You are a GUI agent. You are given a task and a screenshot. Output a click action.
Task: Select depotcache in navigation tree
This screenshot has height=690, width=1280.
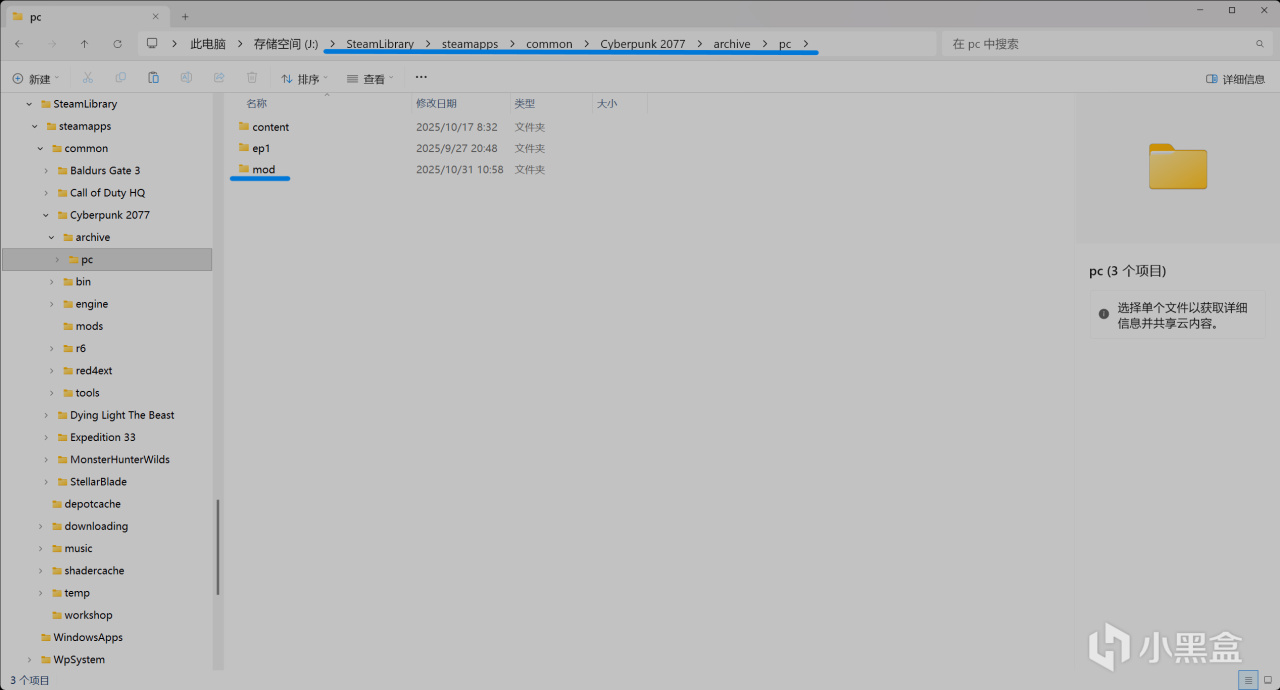(x=92, y=504)
